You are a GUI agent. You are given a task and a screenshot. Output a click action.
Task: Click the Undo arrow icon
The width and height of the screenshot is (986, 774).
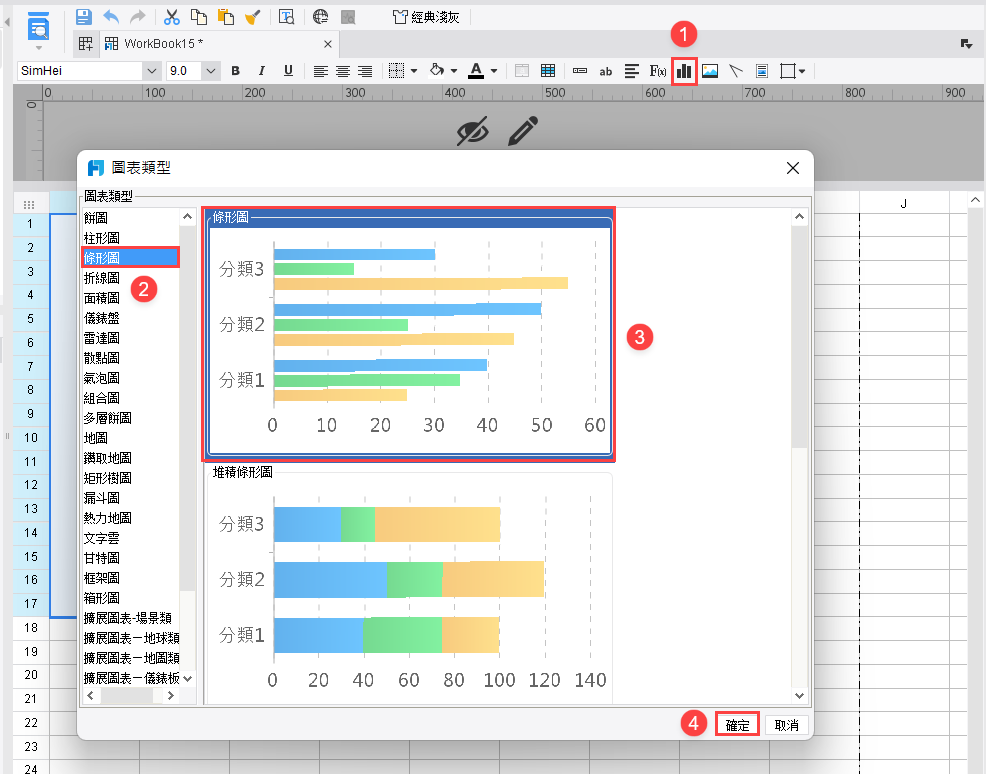click(111, 16)
